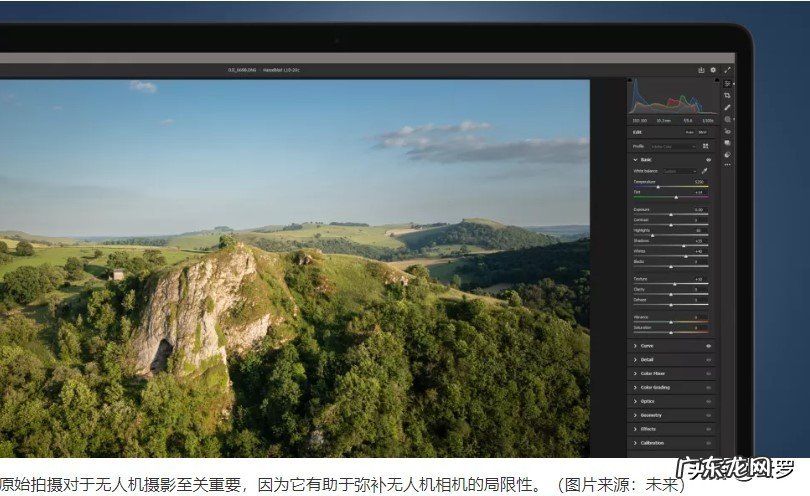Screen dimensions: 810x496
Task: Open the Presets panel icon
Action: [727, 154]
